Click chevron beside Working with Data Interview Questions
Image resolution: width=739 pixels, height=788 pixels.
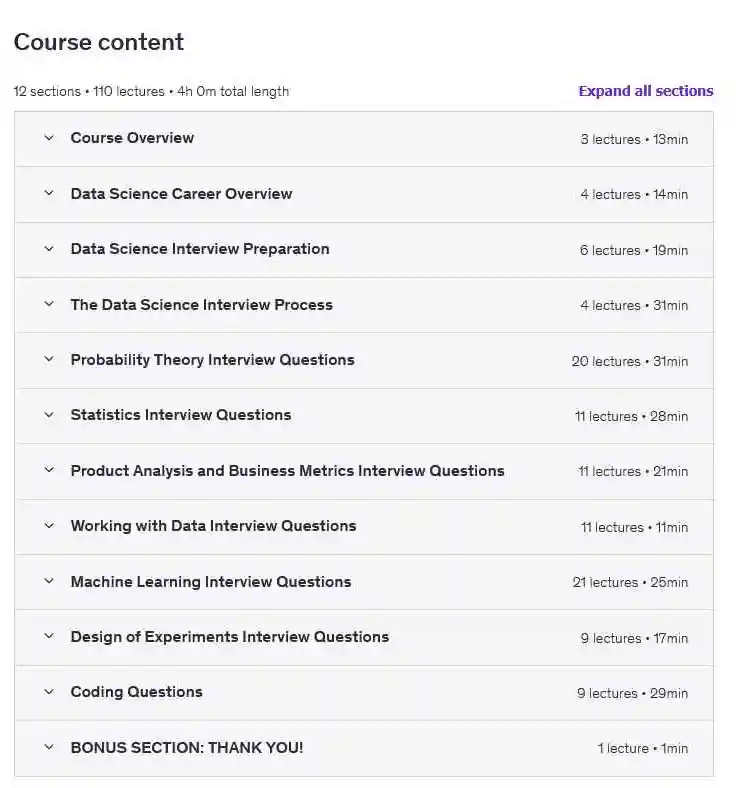(49, 526)
